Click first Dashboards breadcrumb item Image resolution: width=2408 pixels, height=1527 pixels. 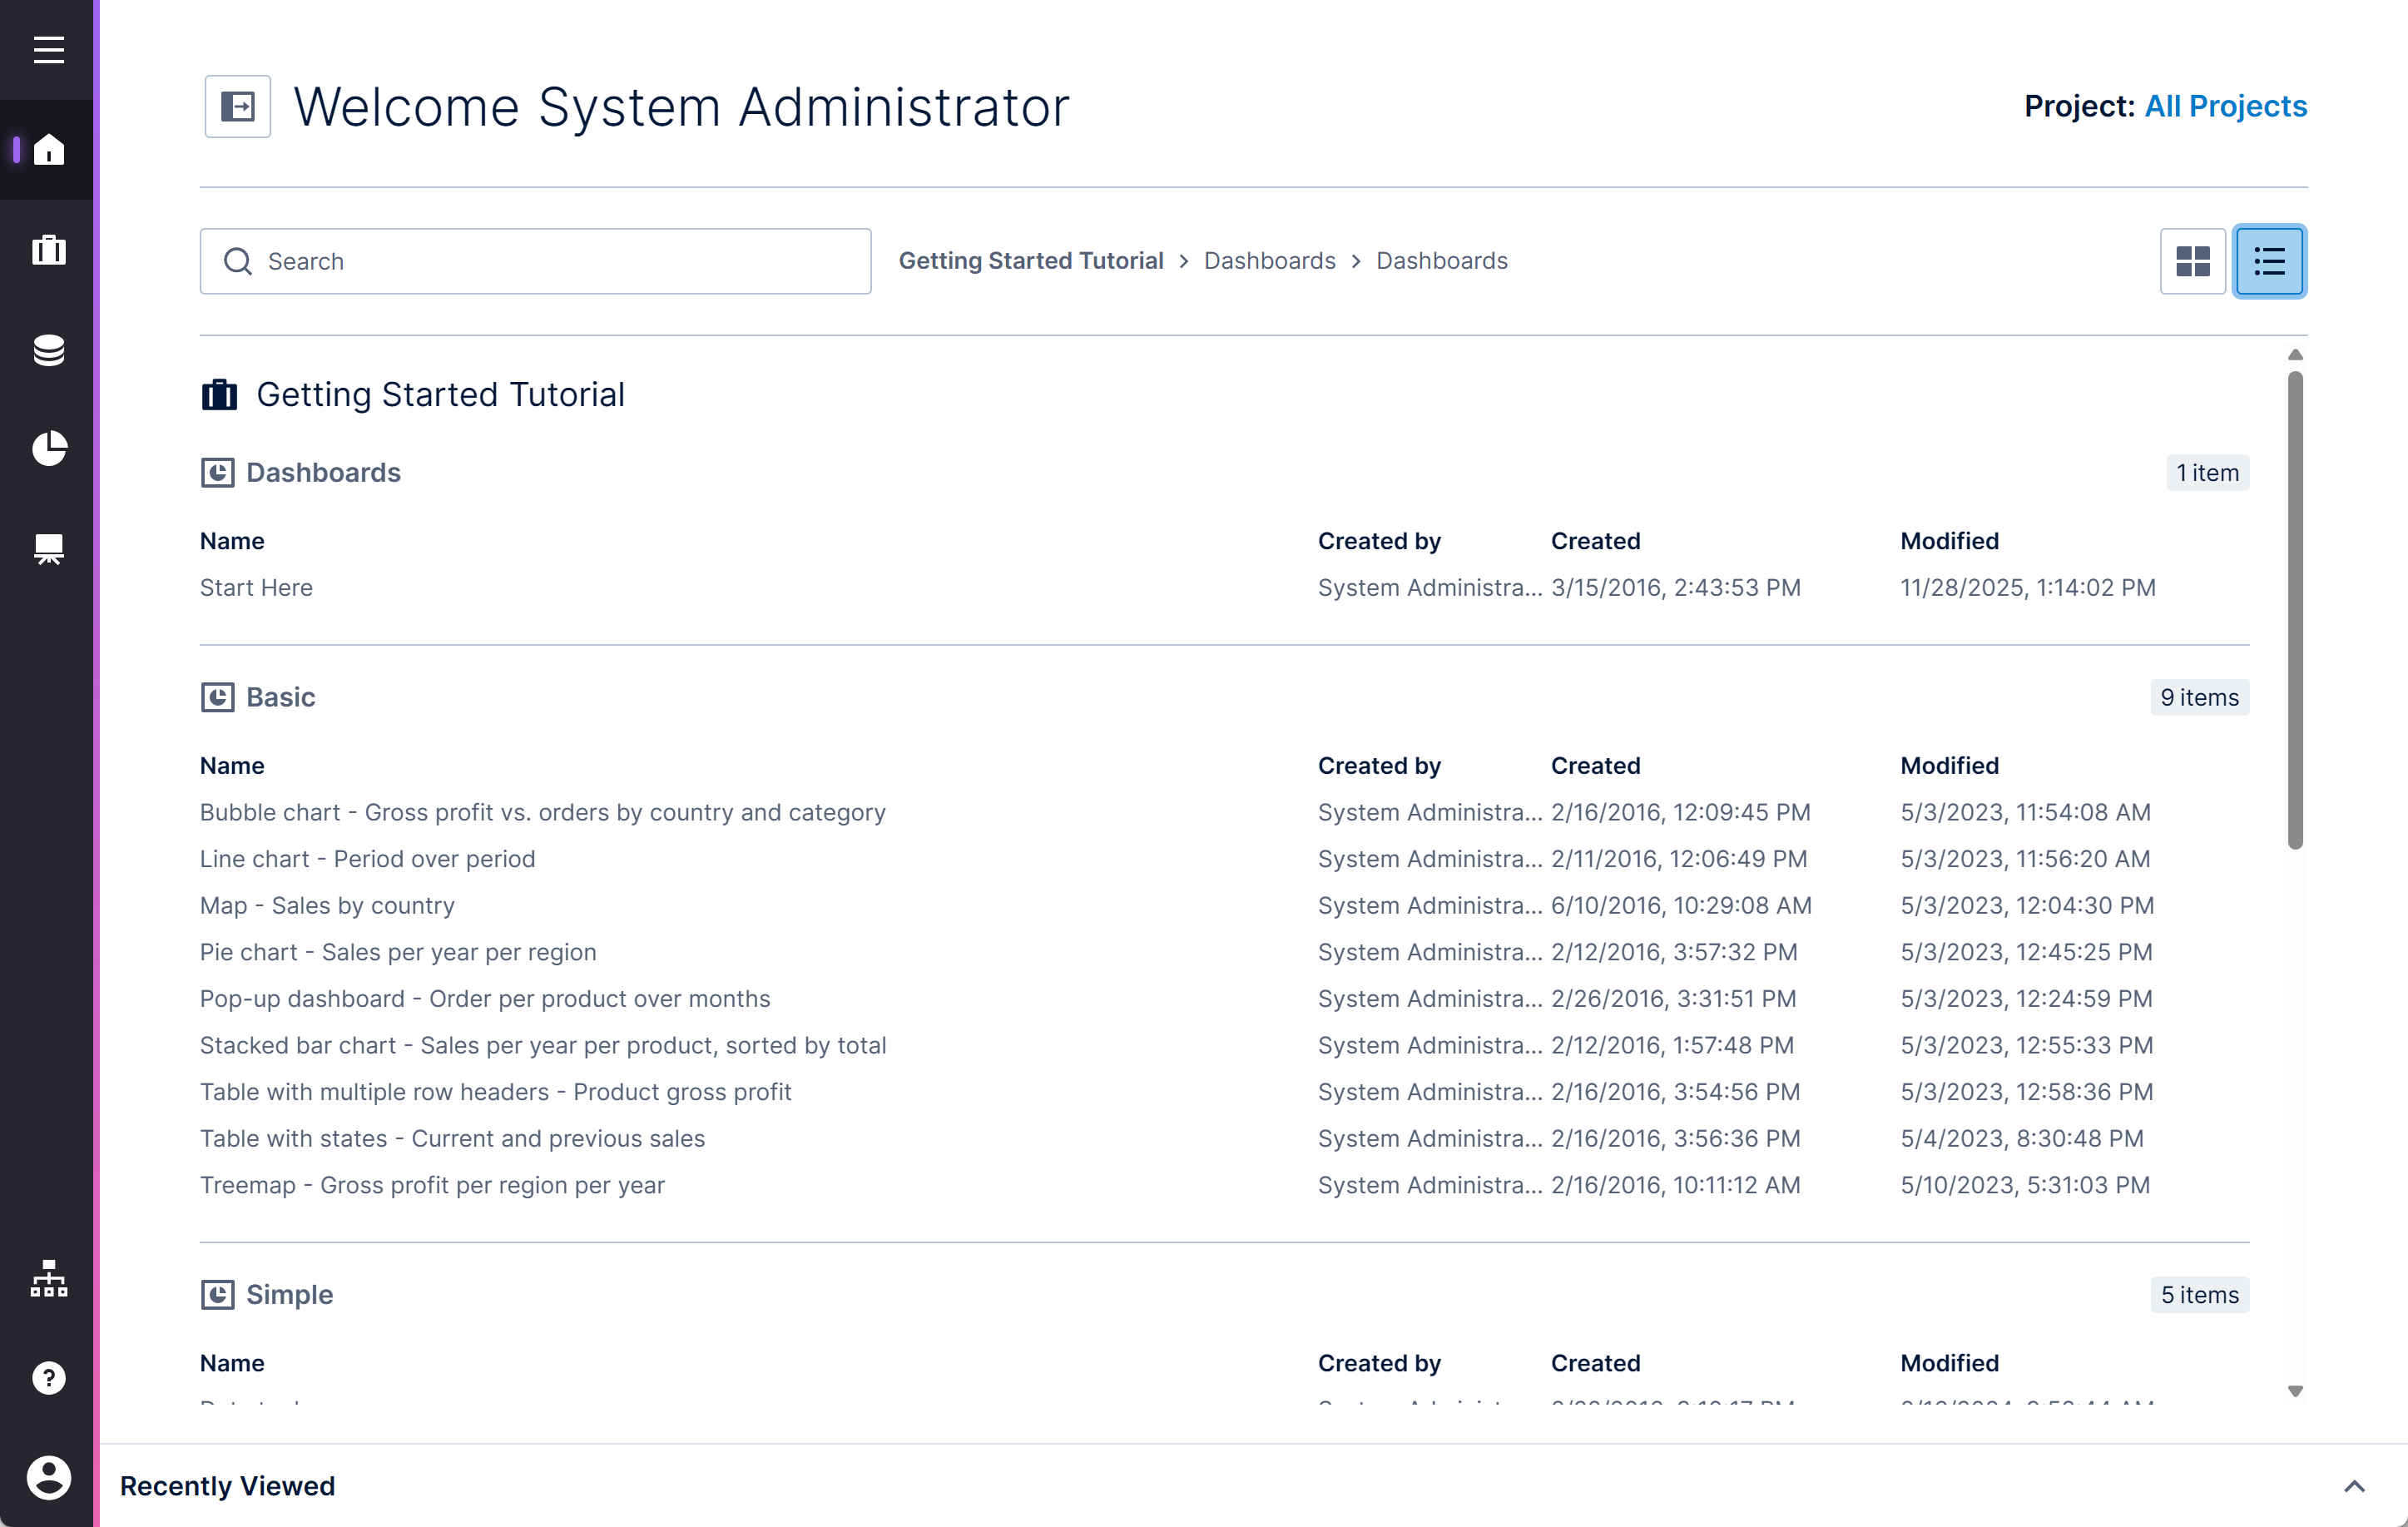pos(1269,261)
